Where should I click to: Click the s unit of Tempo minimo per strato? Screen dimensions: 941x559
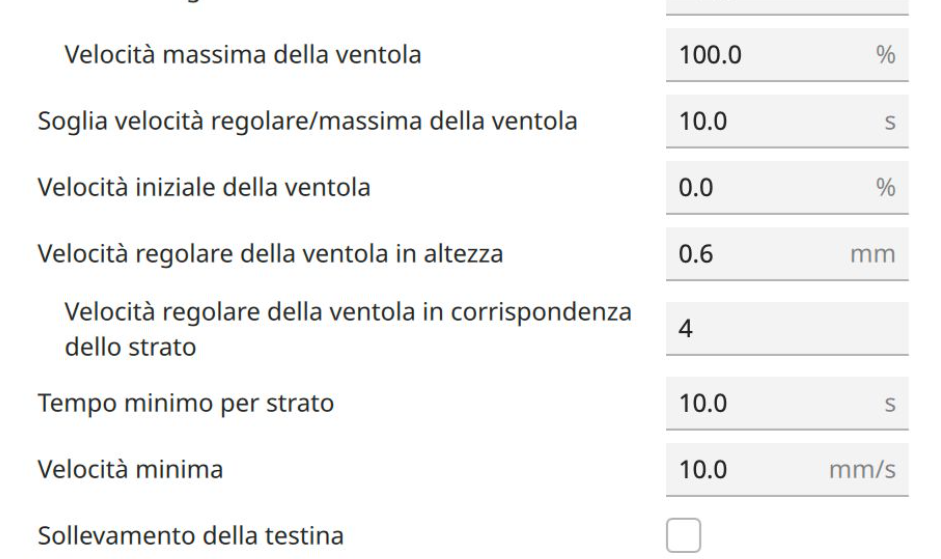point(888,405)
